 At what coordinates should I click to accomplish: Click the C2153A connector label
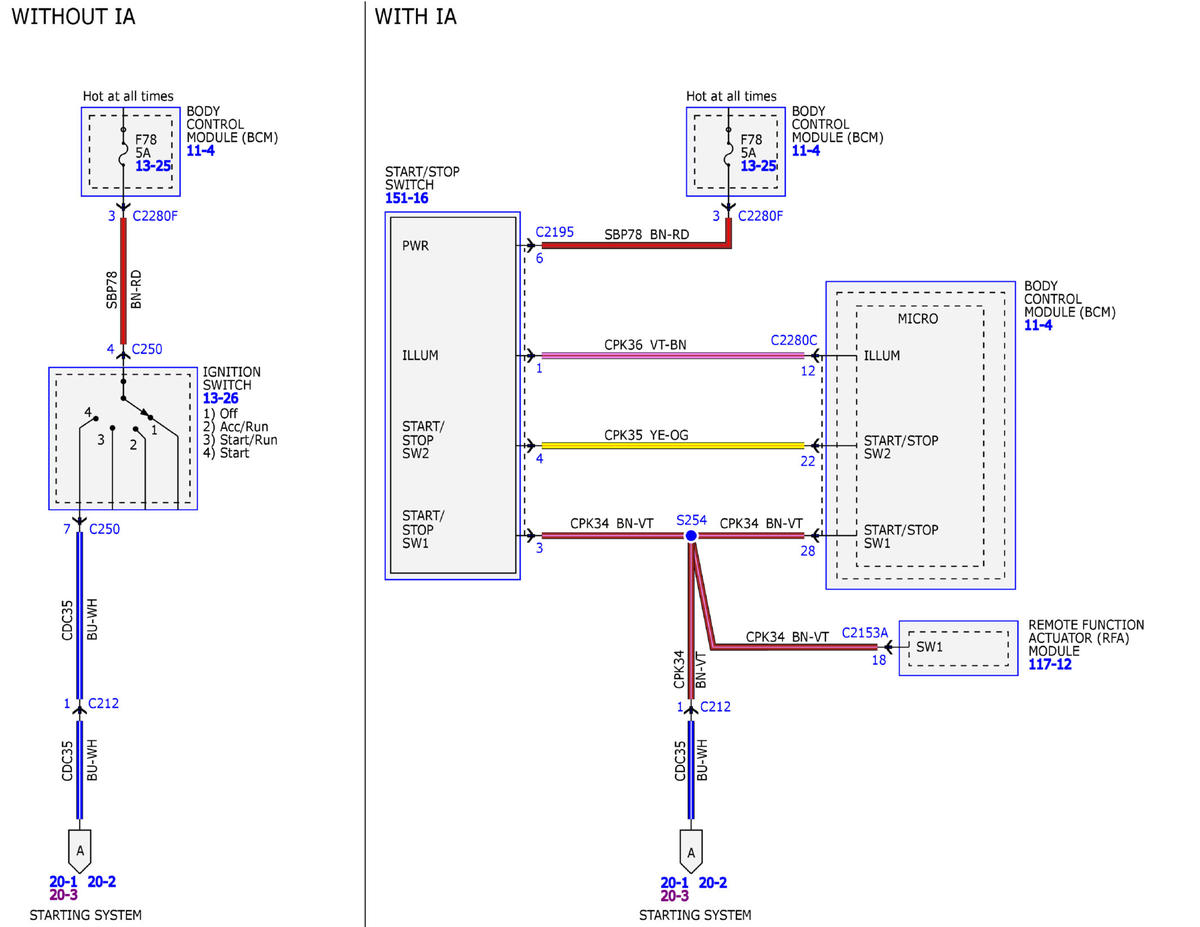[865, 632]
